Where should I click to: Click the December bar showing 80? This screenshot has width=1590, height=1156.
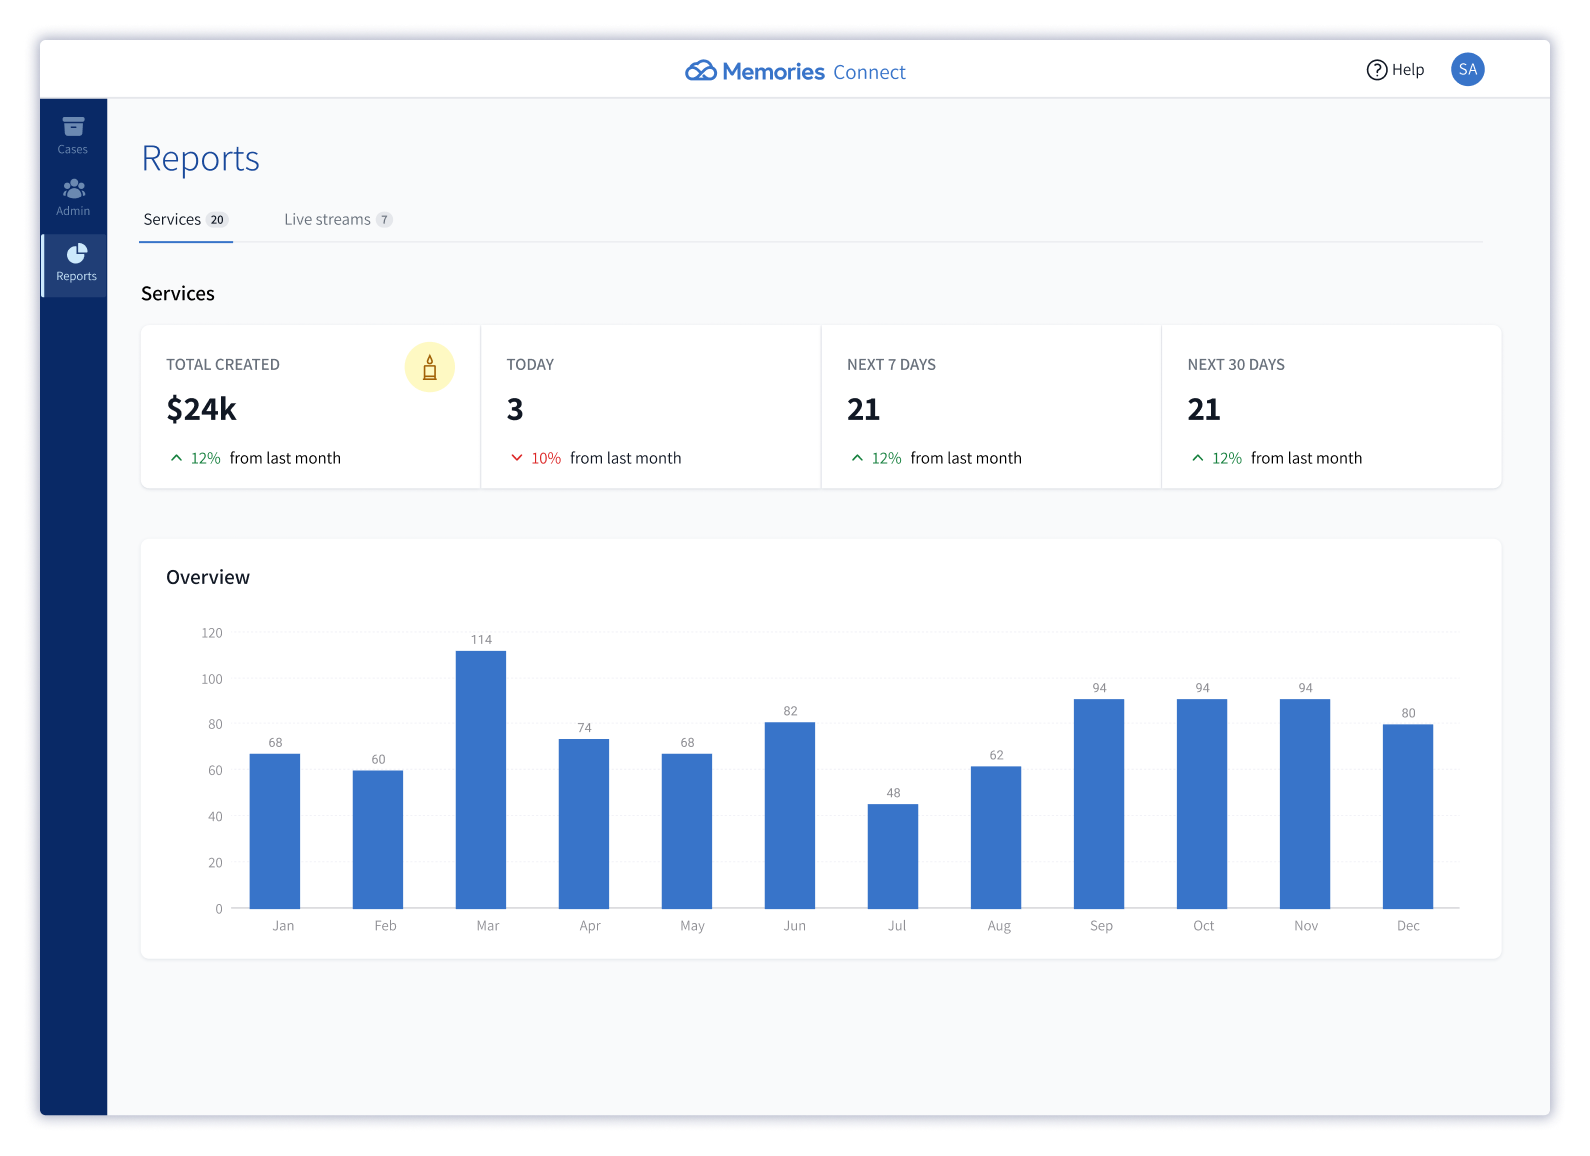pyautogui.click(x=1408, y=816)
